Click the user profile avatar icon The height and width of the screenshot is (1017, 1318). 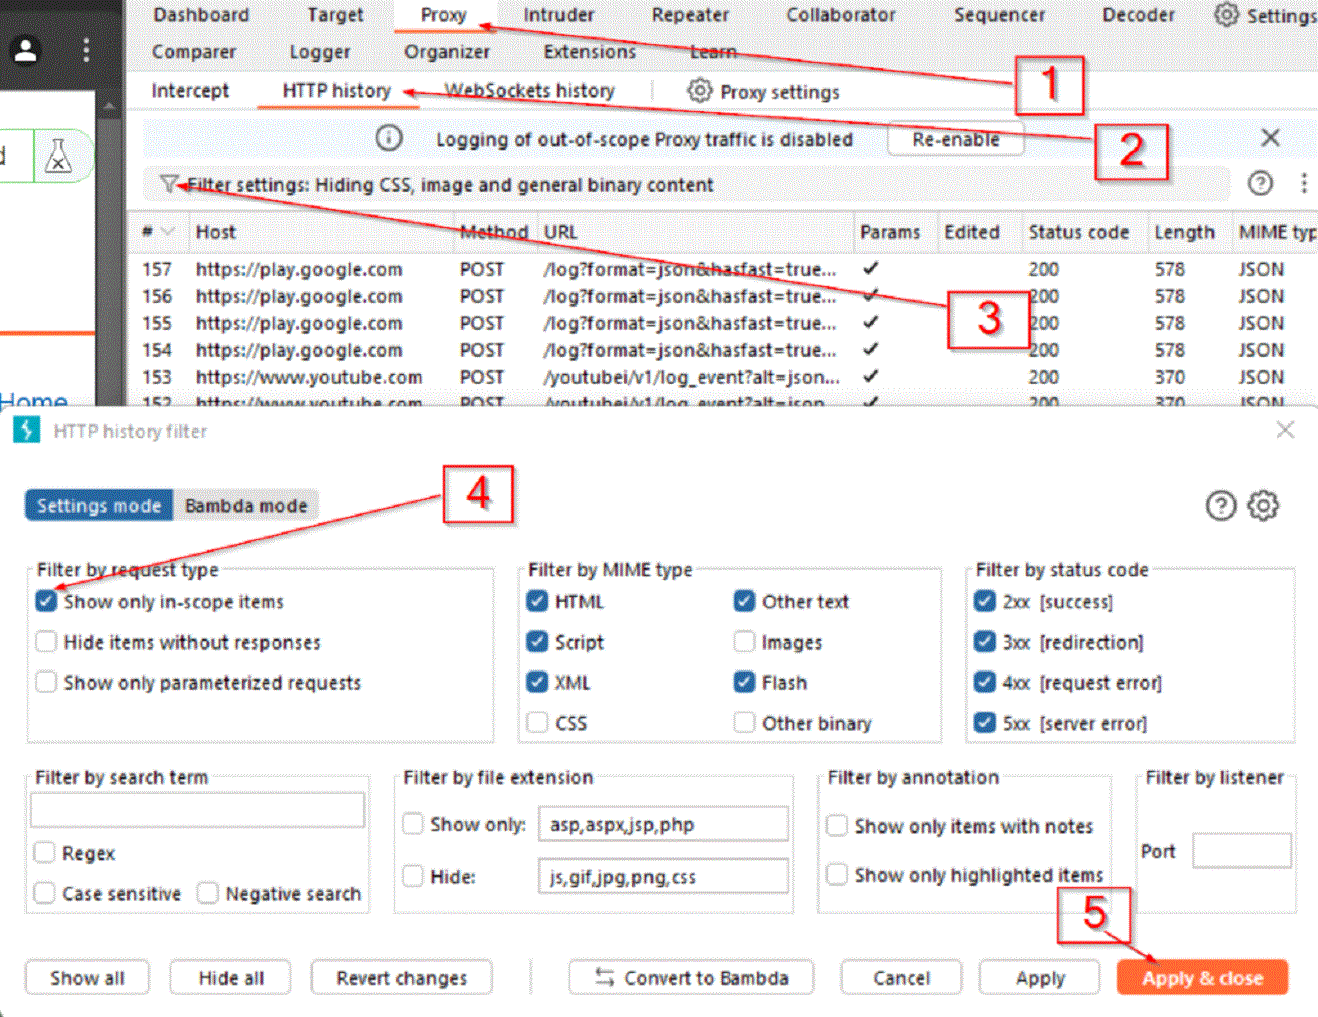tap(26, 50)
